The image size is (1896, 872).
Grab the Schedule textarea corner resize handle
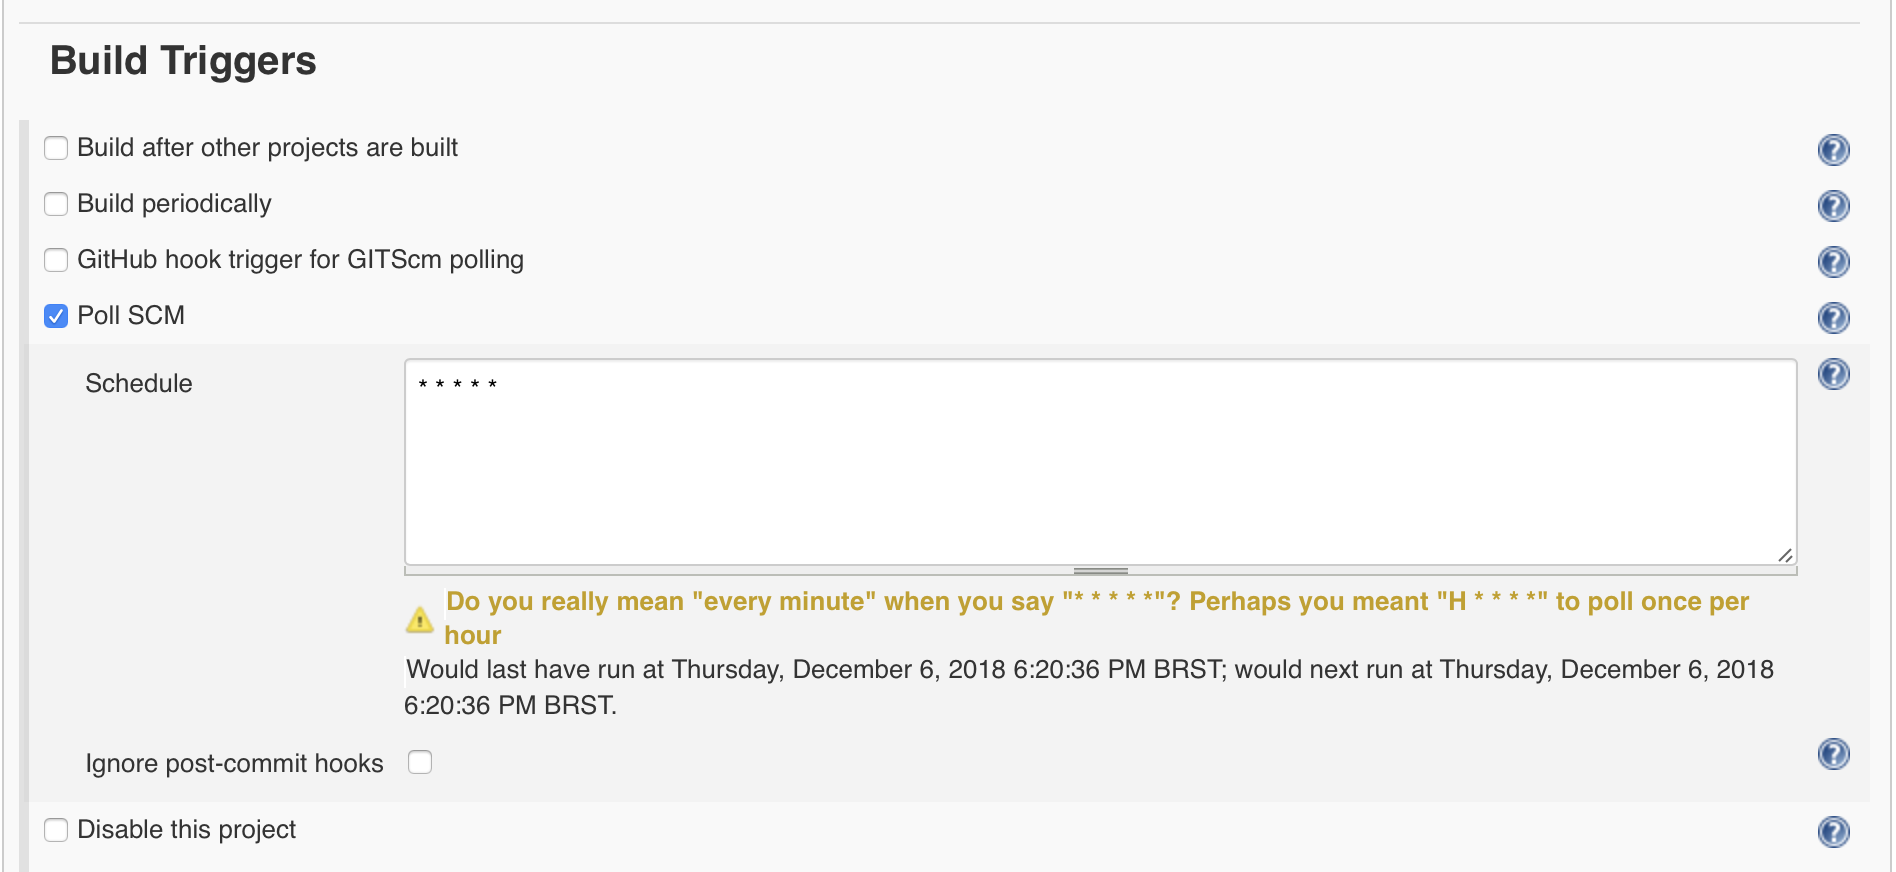1785,555
